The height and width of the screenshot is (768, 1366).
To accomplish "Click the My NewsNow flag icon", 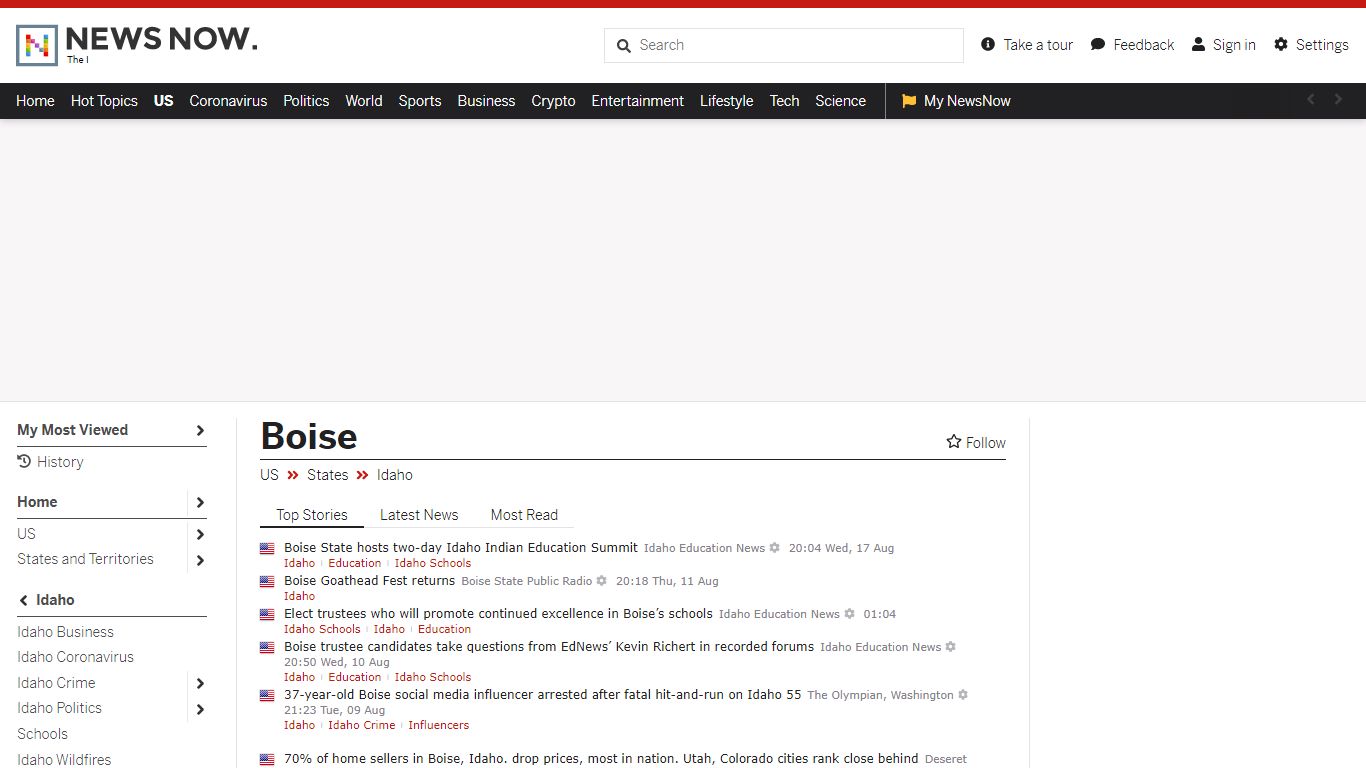I will (909, 101).
